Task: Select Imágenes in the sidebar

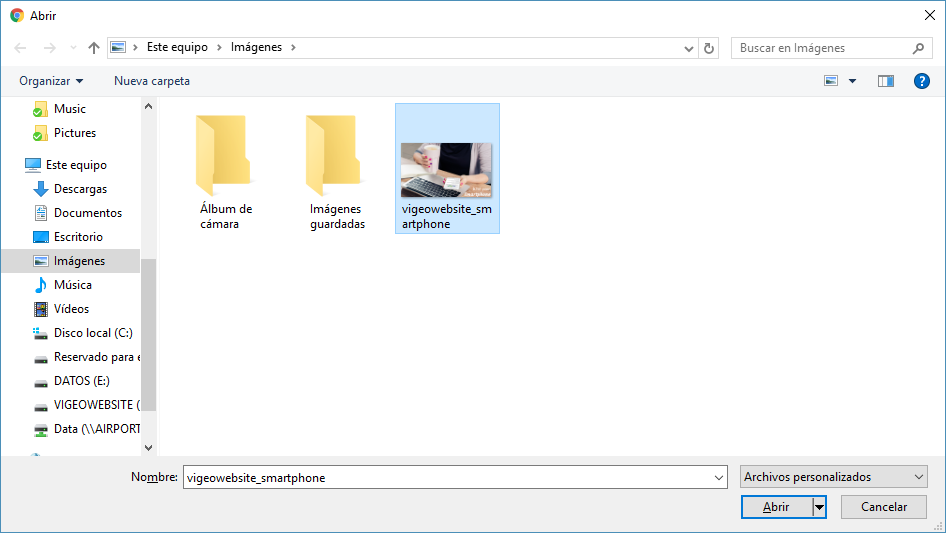Action: 71,261
